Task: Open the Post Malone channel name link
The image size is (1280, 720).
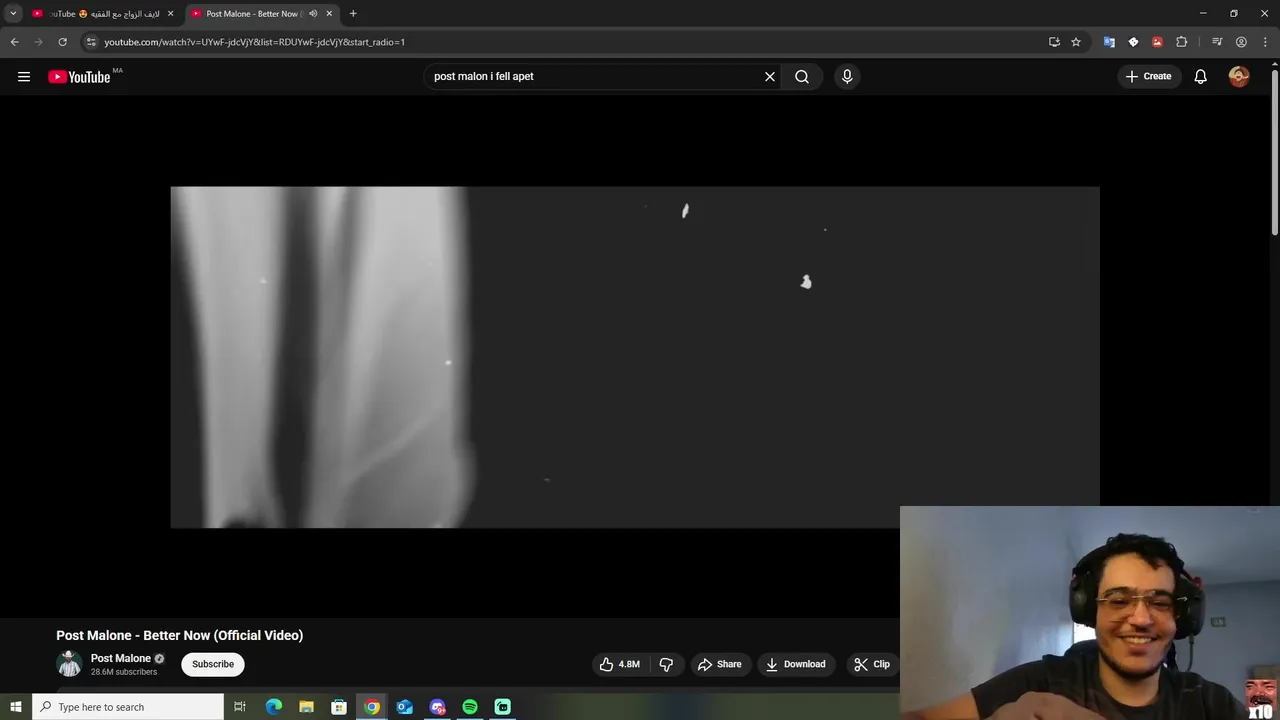Action: pyautogui.click(x=120, y=658)
